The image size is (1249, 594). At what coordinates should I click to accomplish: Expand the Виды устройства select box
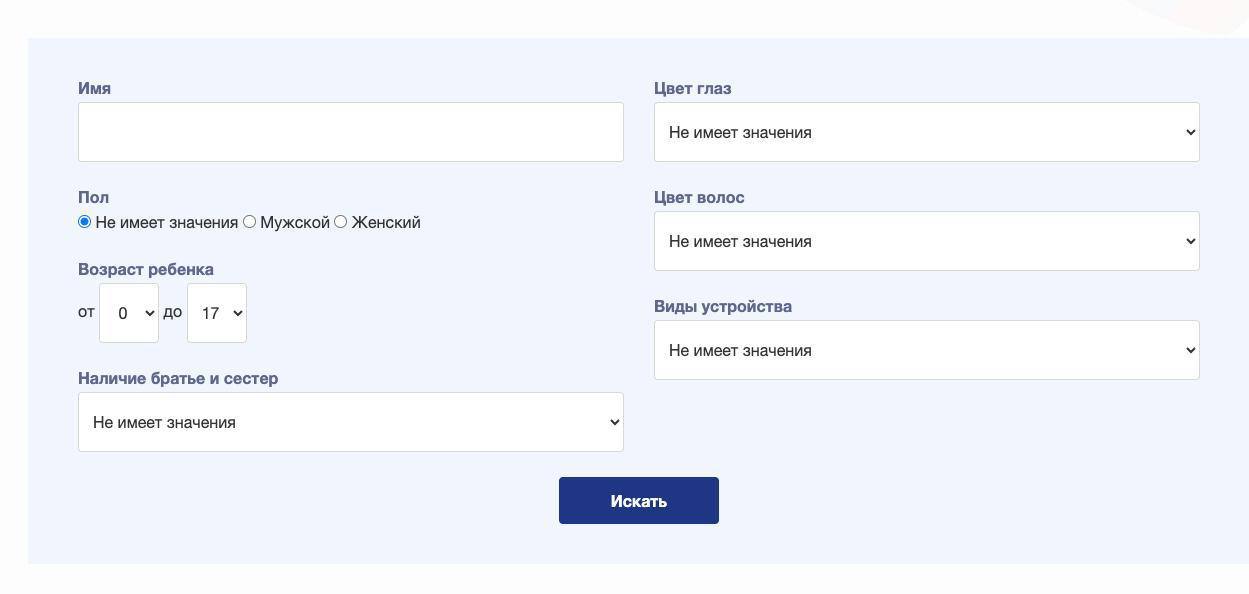pyautogui.click(x=927, y=350)
